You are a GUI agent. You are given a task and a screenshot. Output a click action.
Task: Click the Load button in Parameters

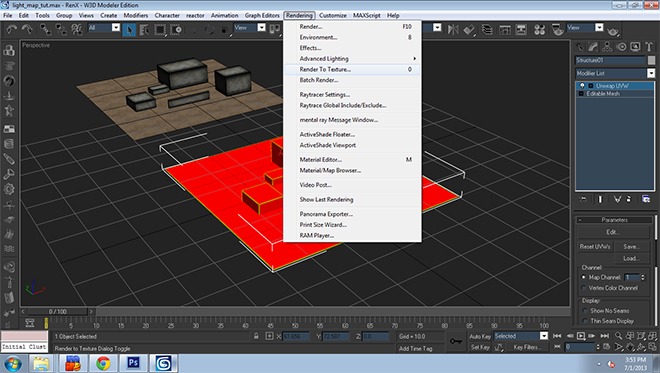coord(631,258)
